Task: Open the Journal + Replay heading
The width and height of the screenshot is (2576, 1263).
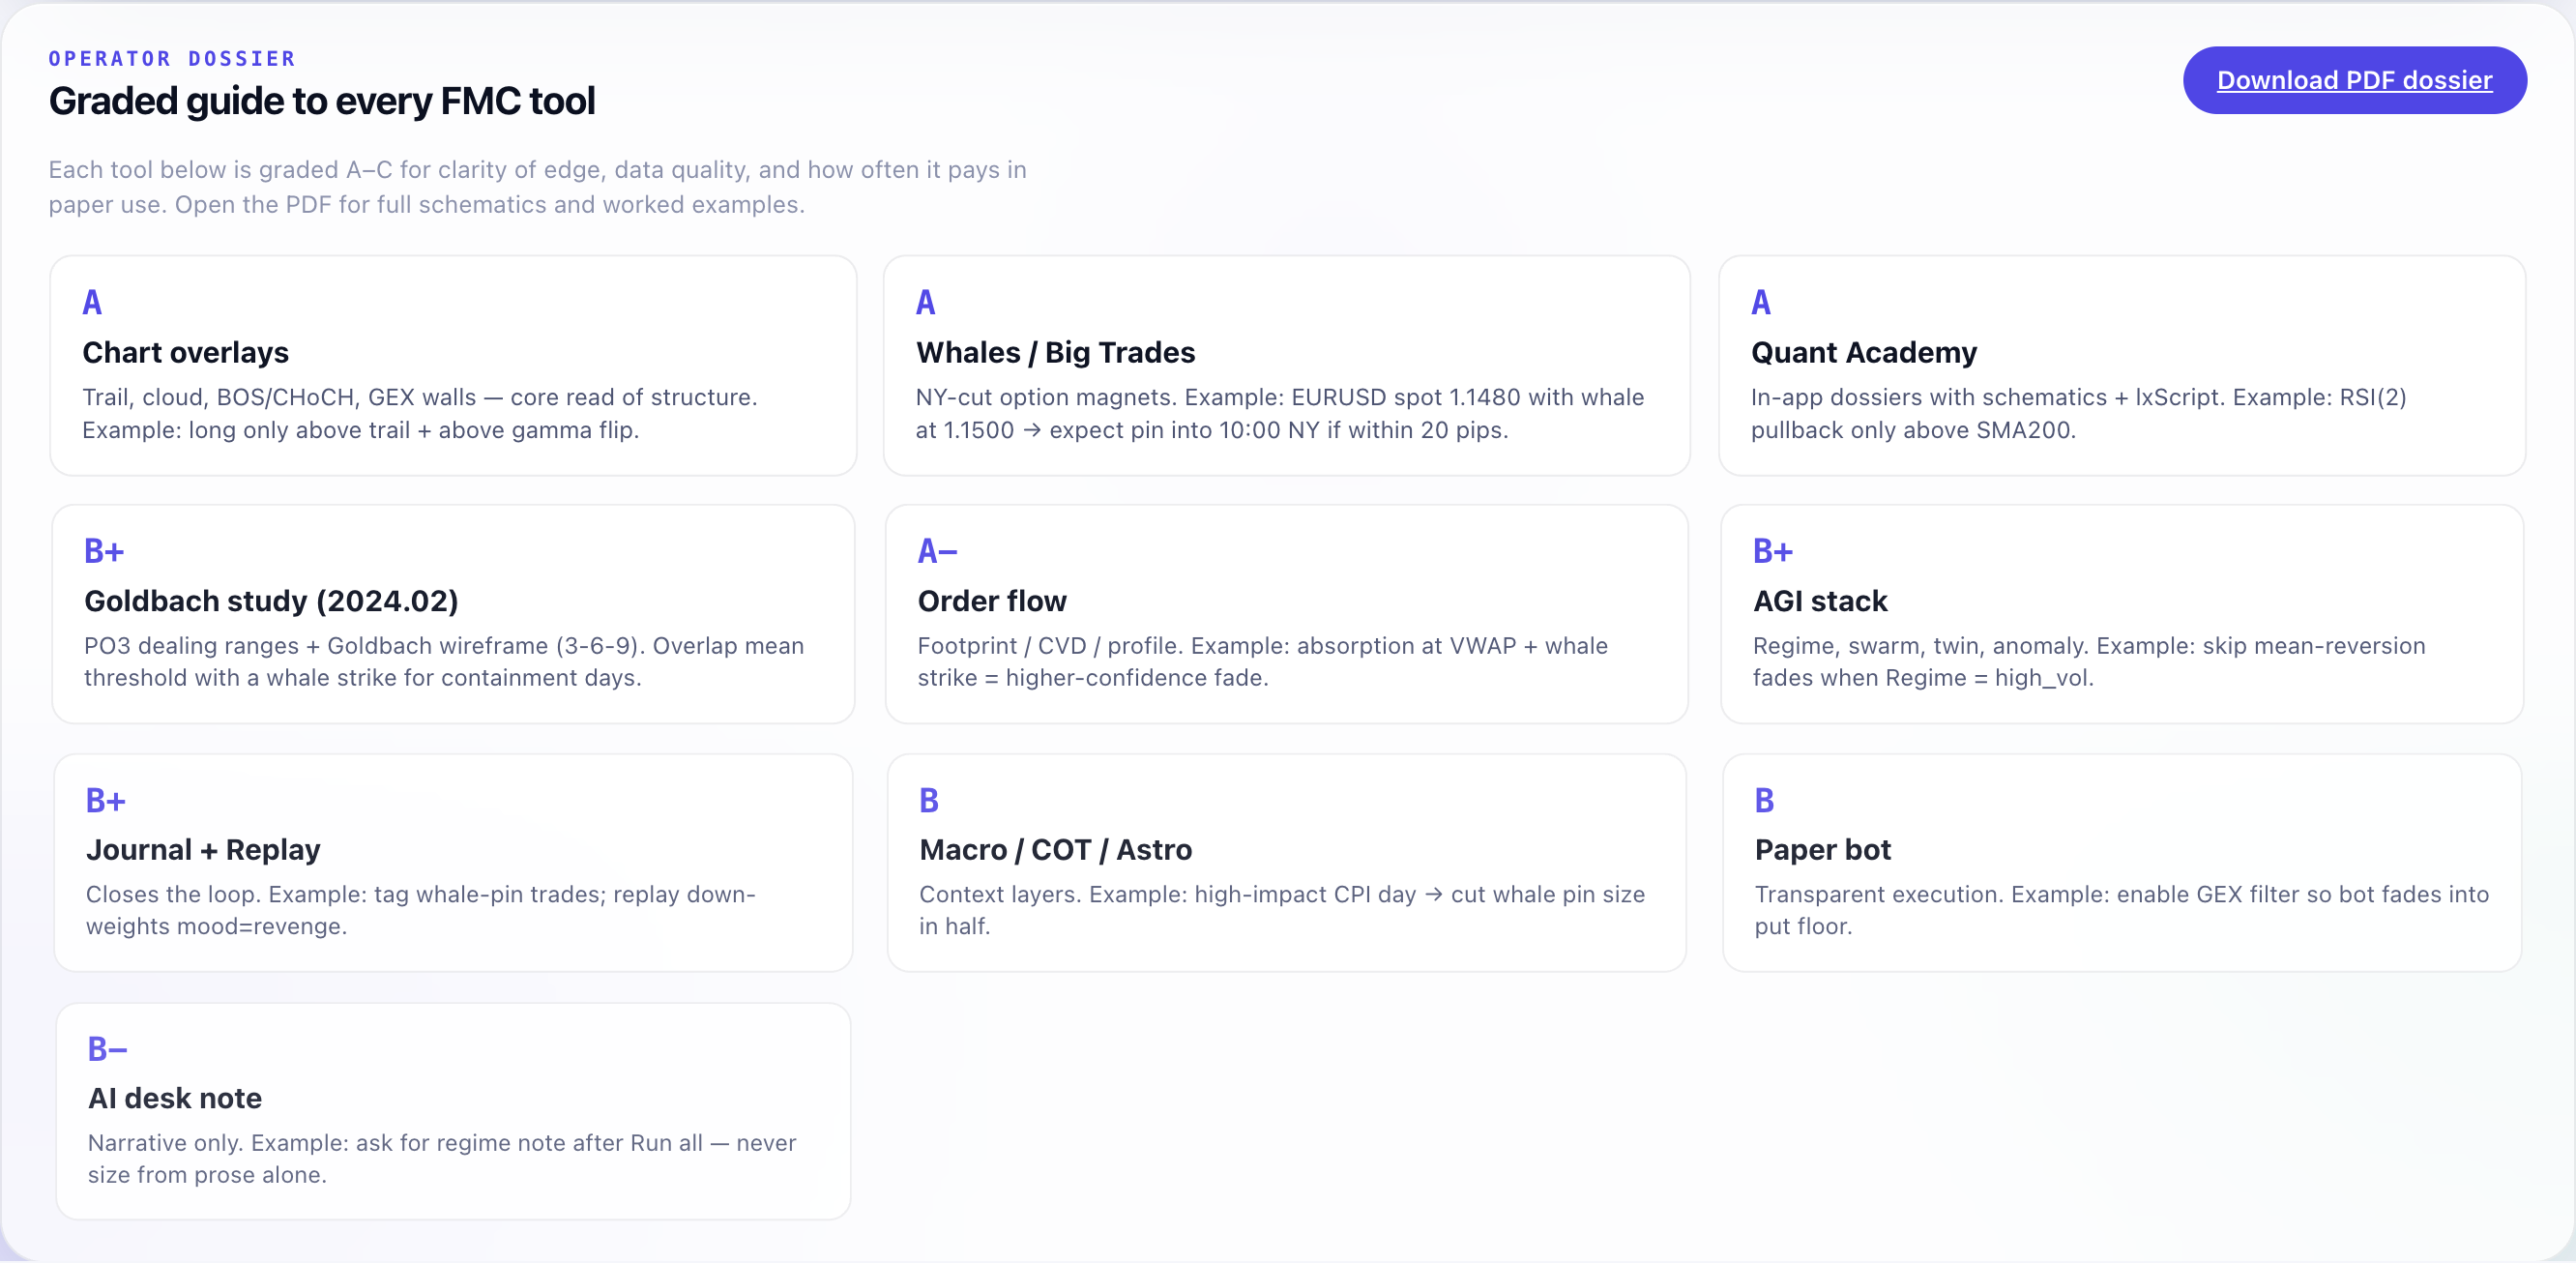Action: point(203,849)
